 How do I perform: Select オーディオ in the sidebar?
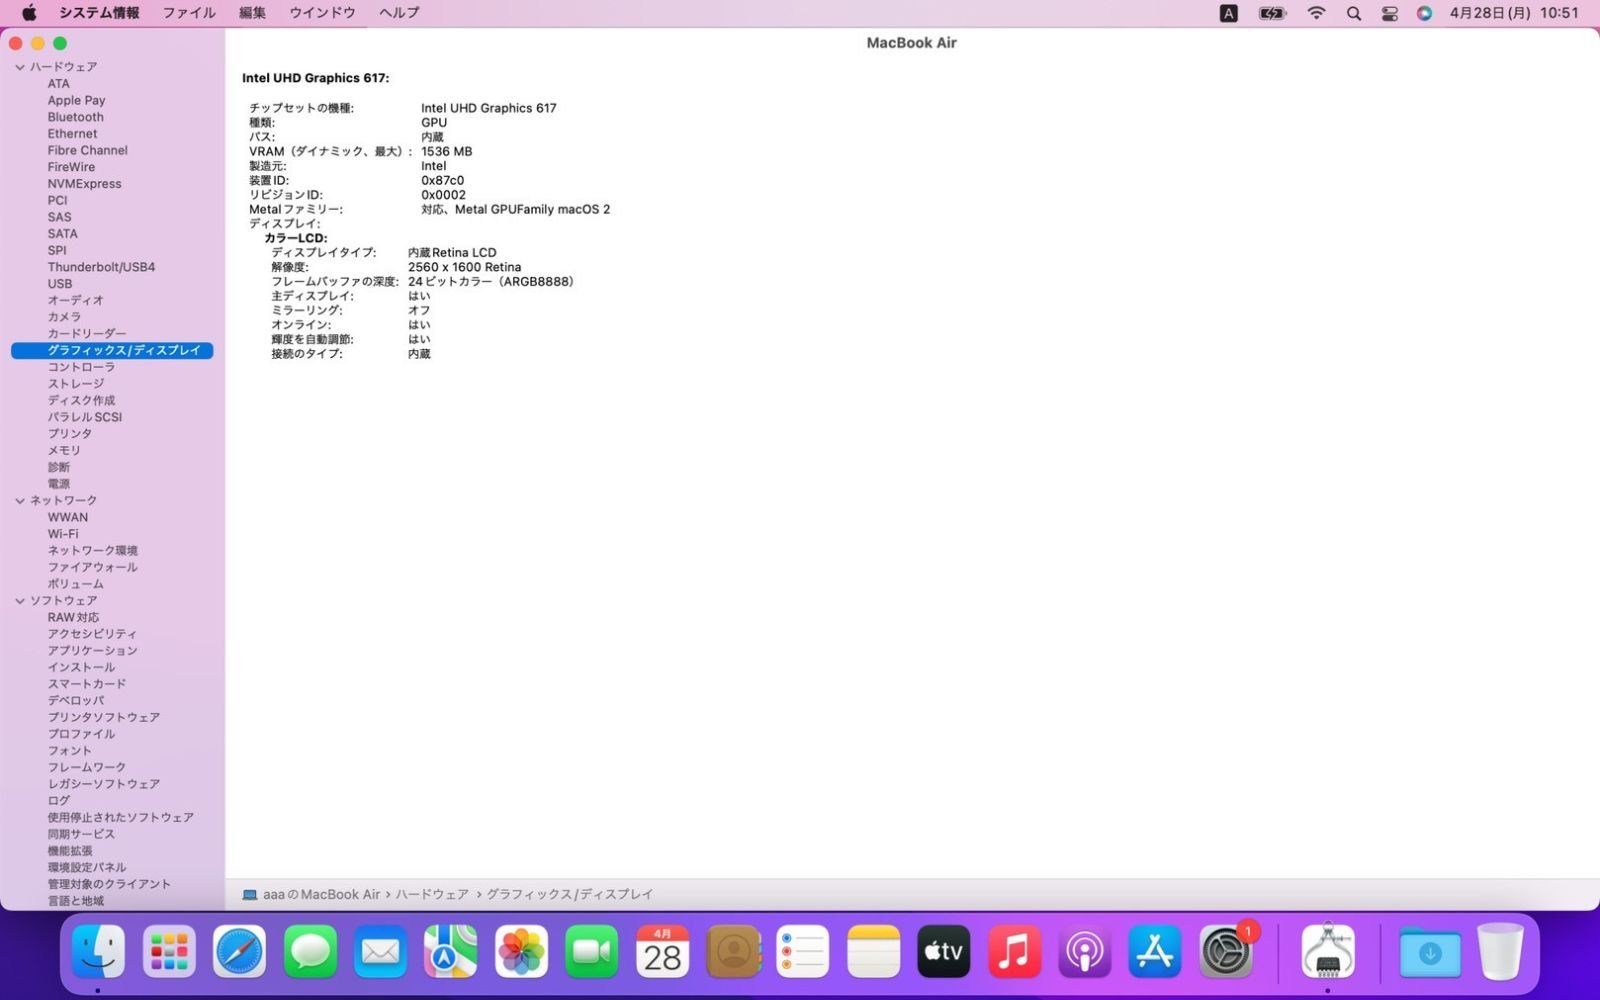pyautogui.click(x=75, y=300)
